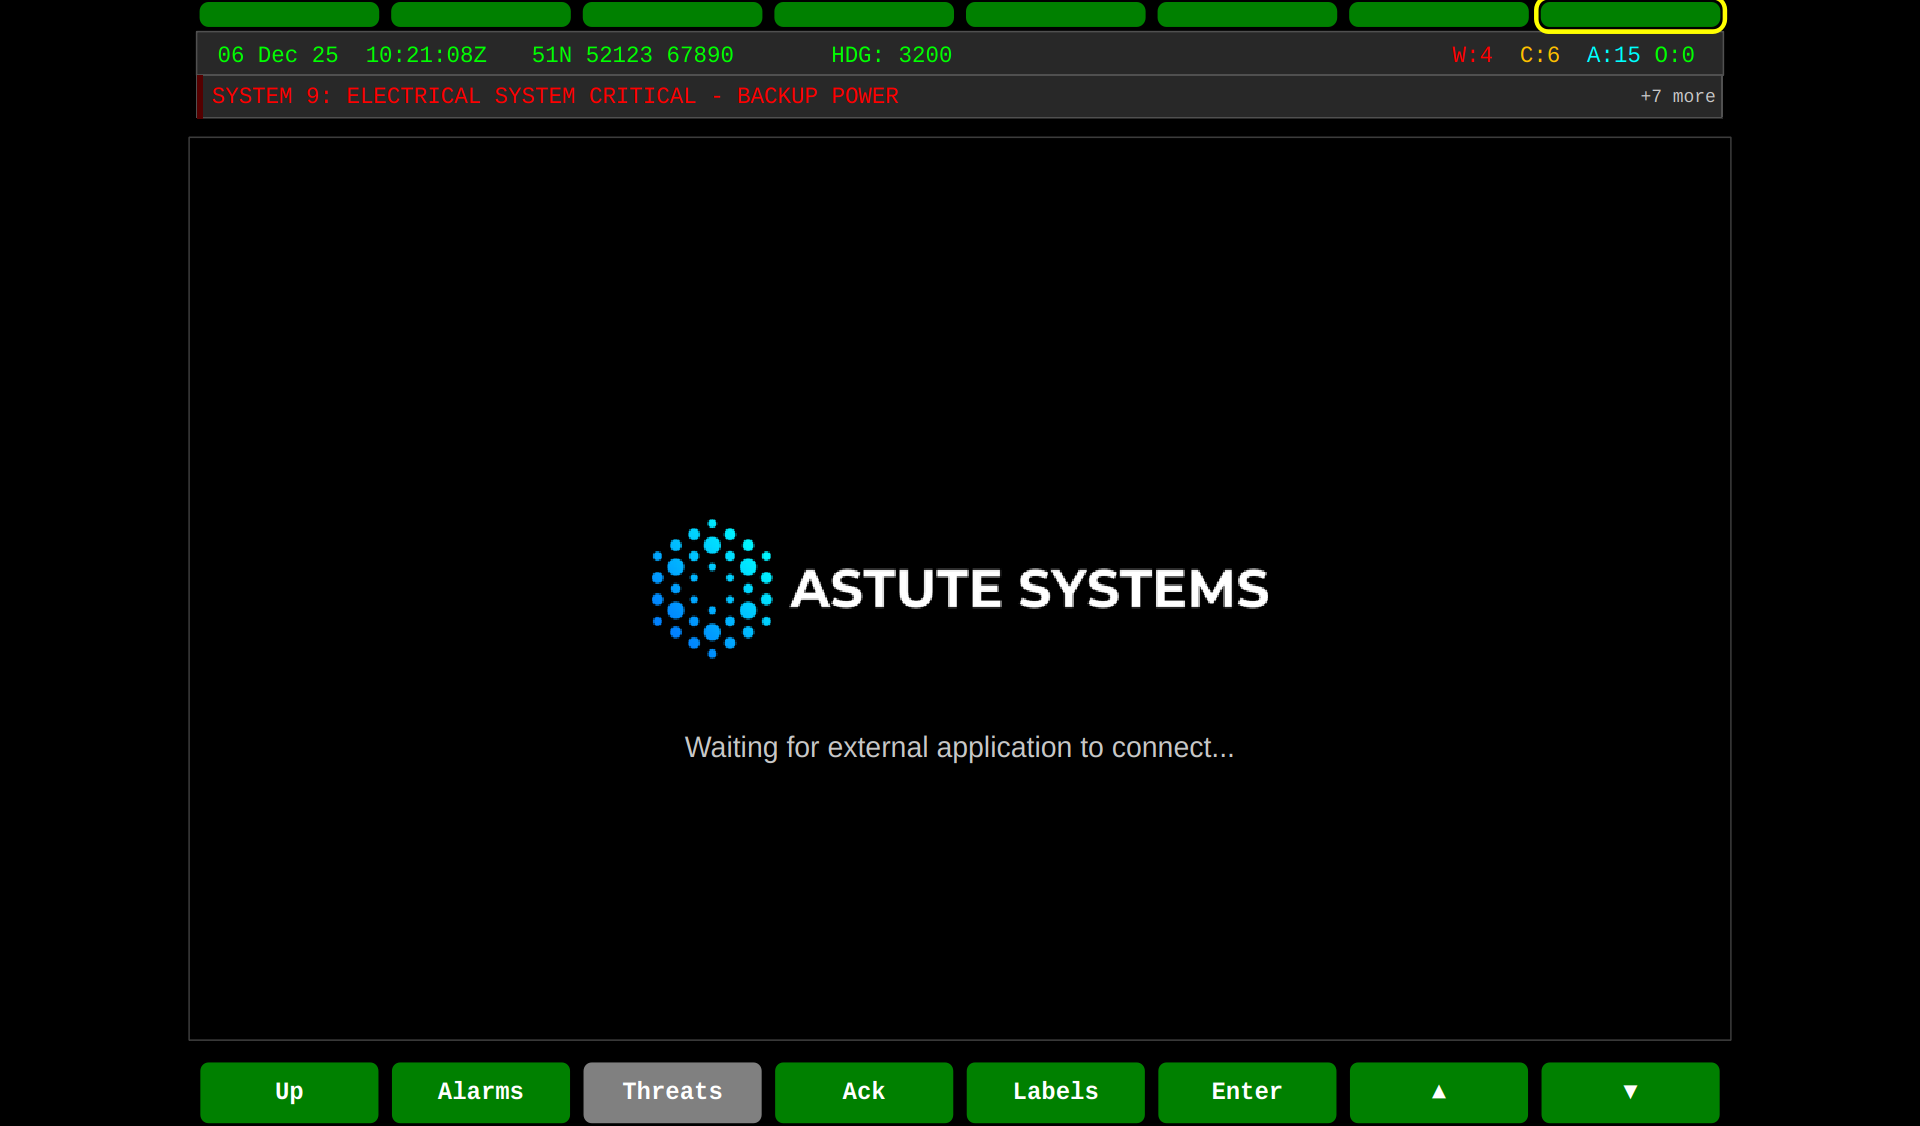Click the amber C:6 cautions counter

(1538, 55)
